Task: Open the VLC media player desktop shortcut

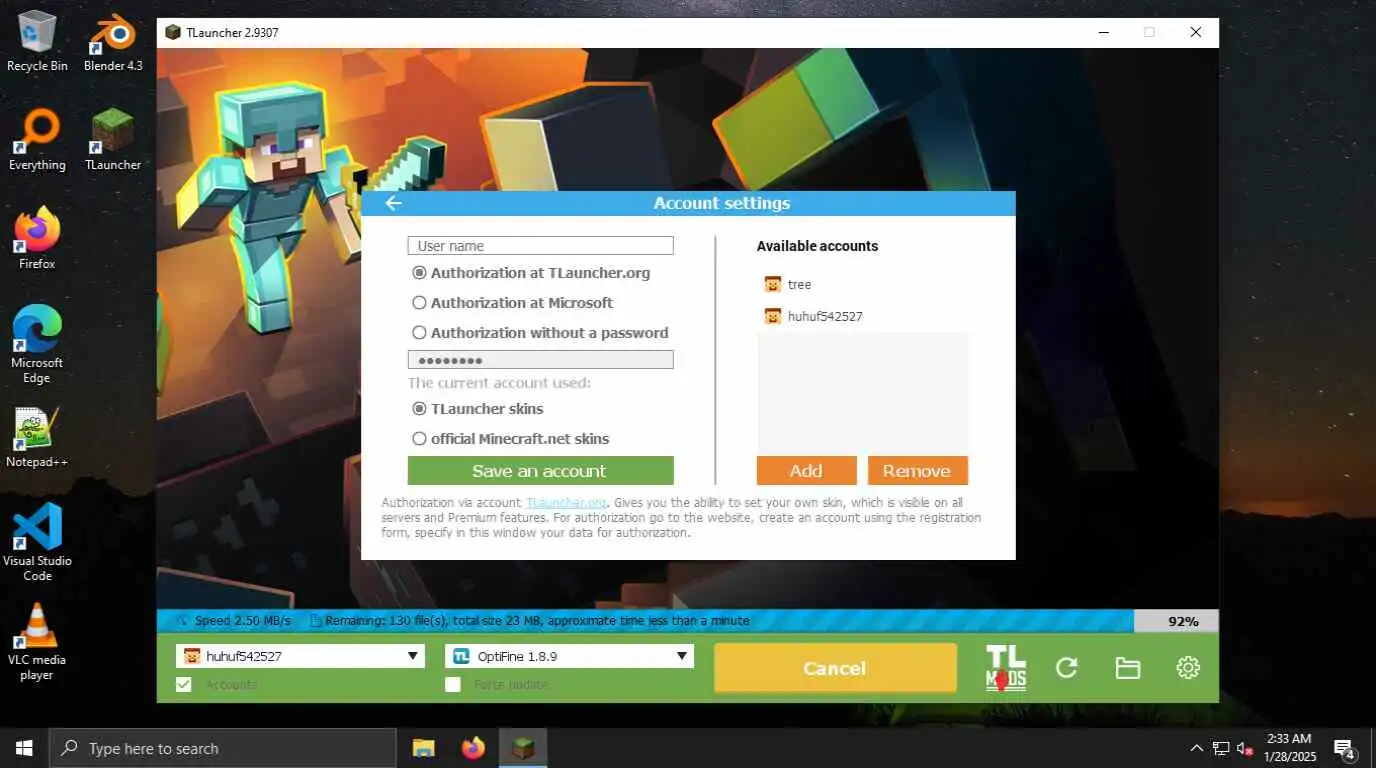Action: point(37,641)
